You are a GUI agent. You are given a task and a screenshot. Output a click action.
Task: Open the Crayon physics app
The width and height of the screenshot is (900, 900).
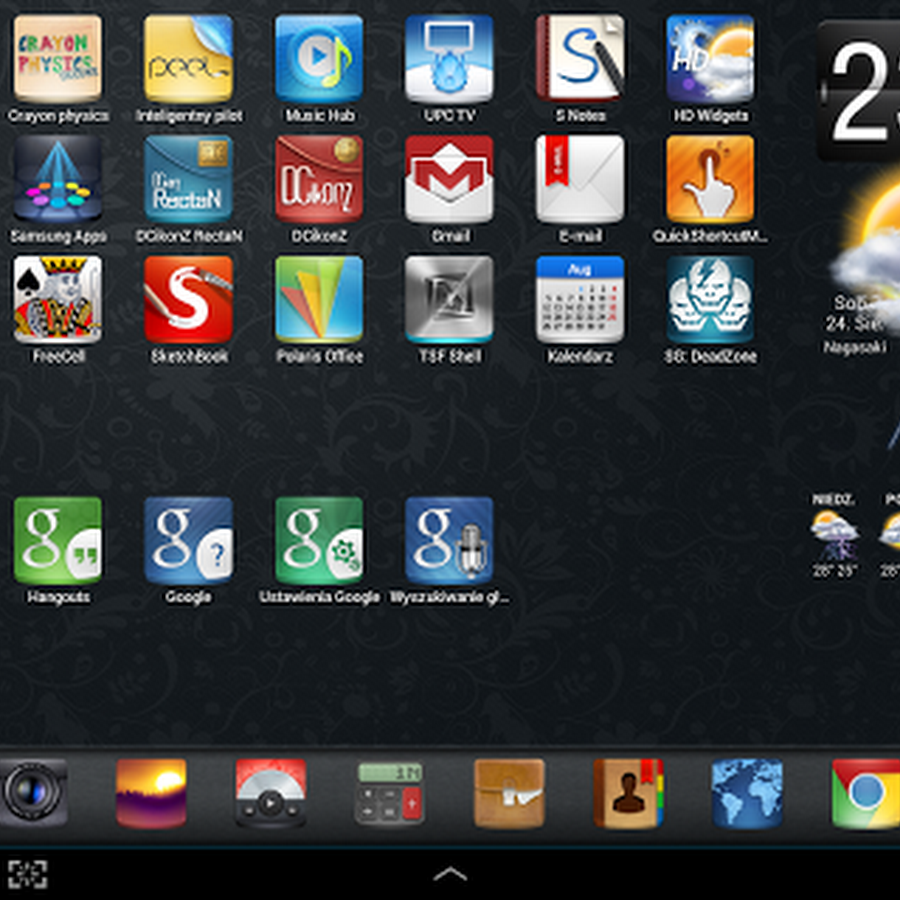(x=57, y=59)
